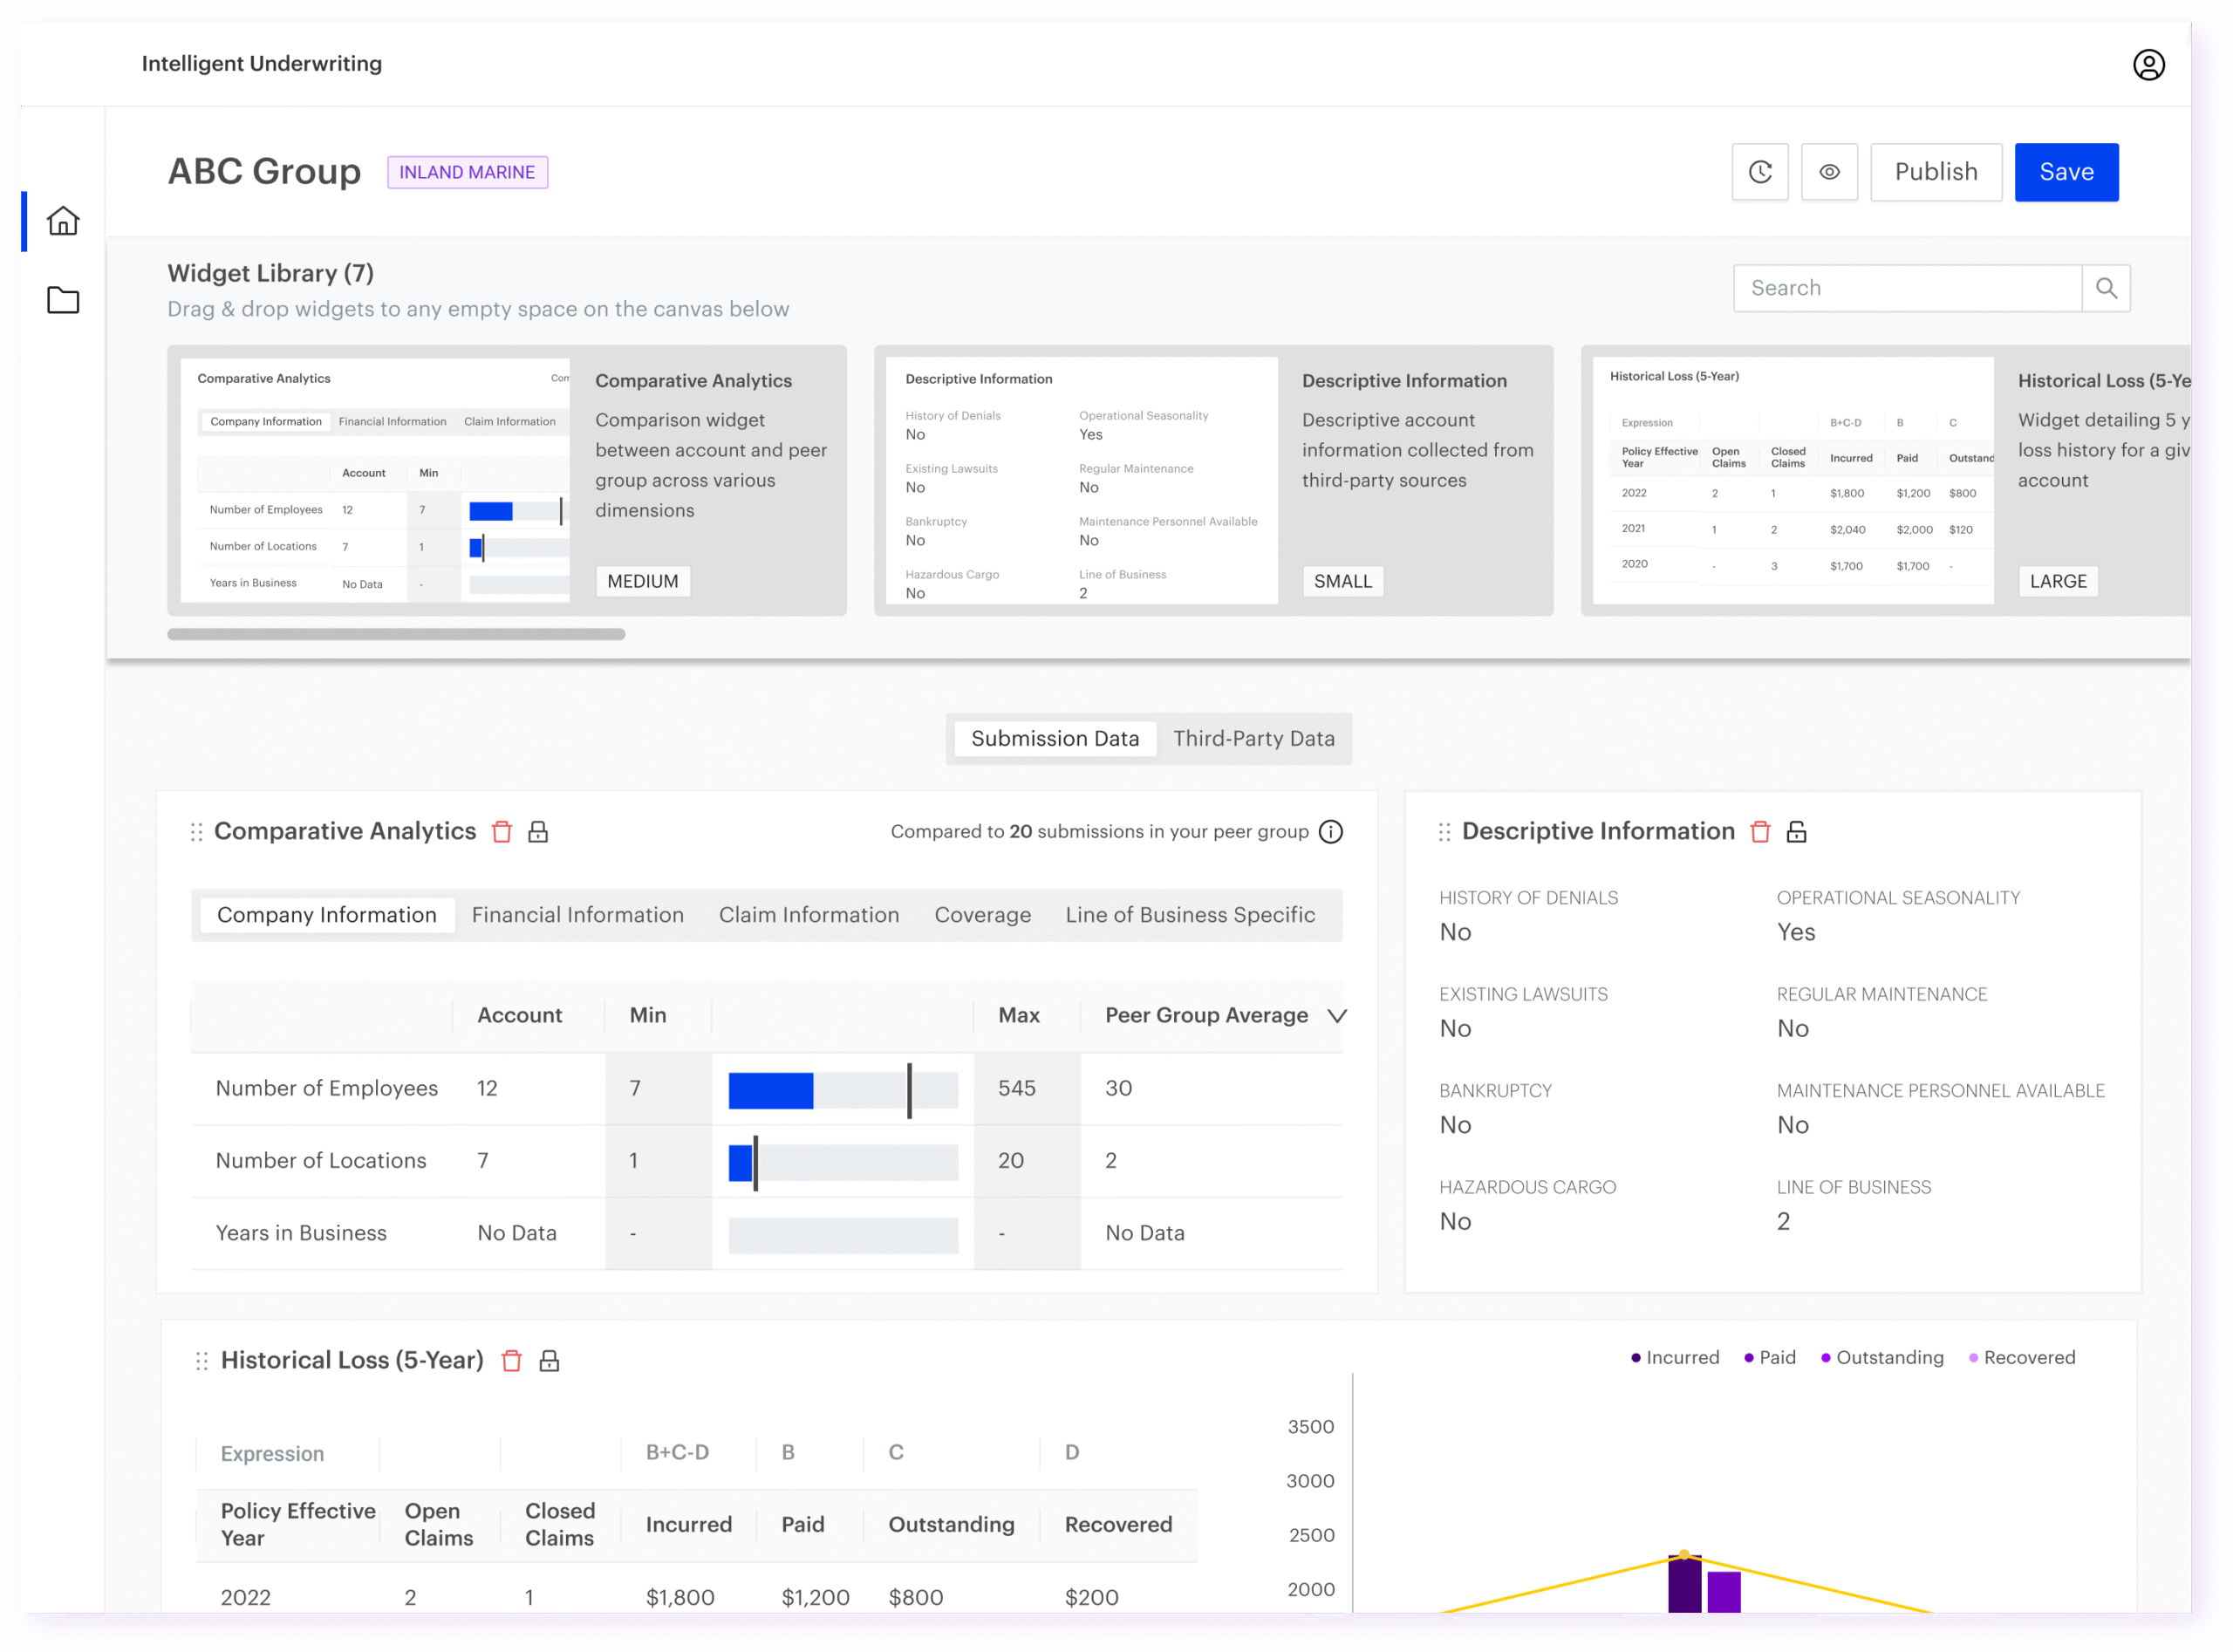Open files via the sidebar folder icon
Image resolution: width=2233 pixels, height=1652 pixels.
click(x=62, y=300)
